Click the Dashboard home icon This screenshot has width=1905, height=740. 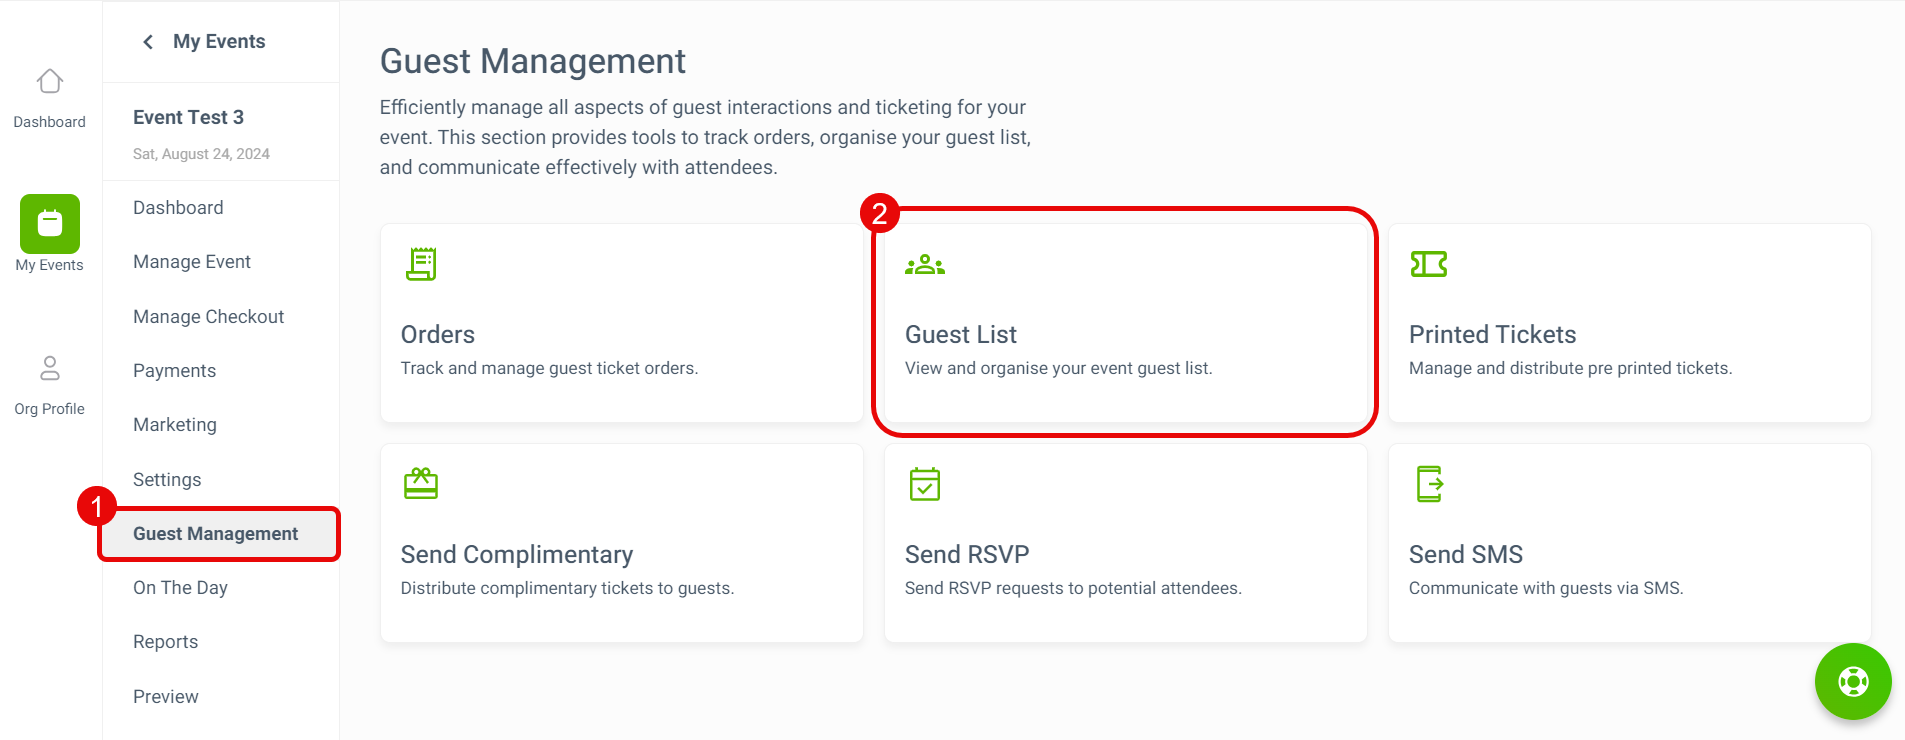coord(50,81)
